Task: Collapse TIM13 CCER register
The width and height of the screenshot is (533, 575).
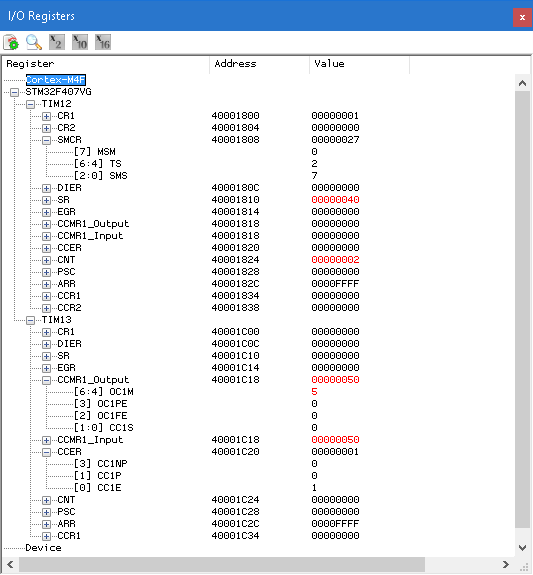Action: (x=46, y=452)
